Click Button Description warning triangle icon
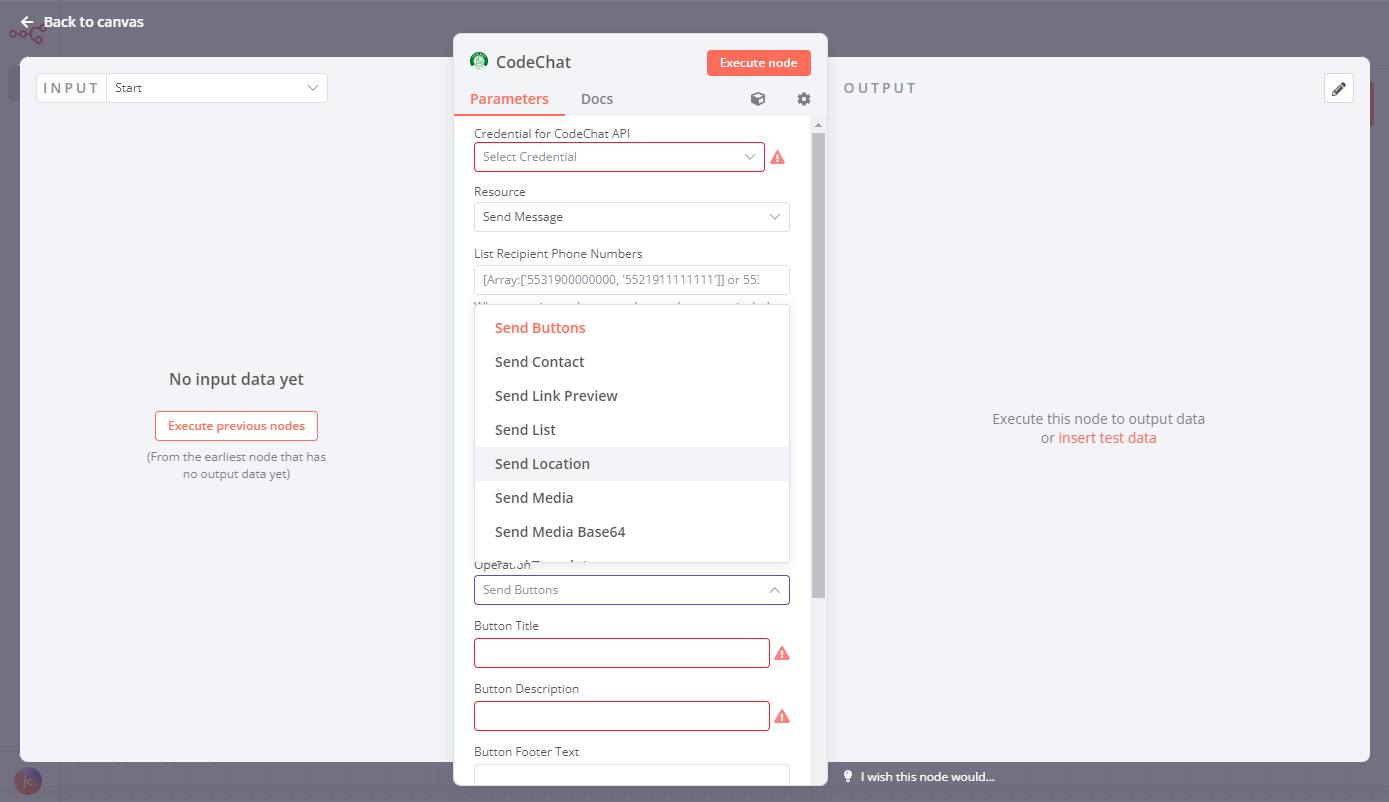Viewport: 1389px width, 802px height. coord(782,716)
